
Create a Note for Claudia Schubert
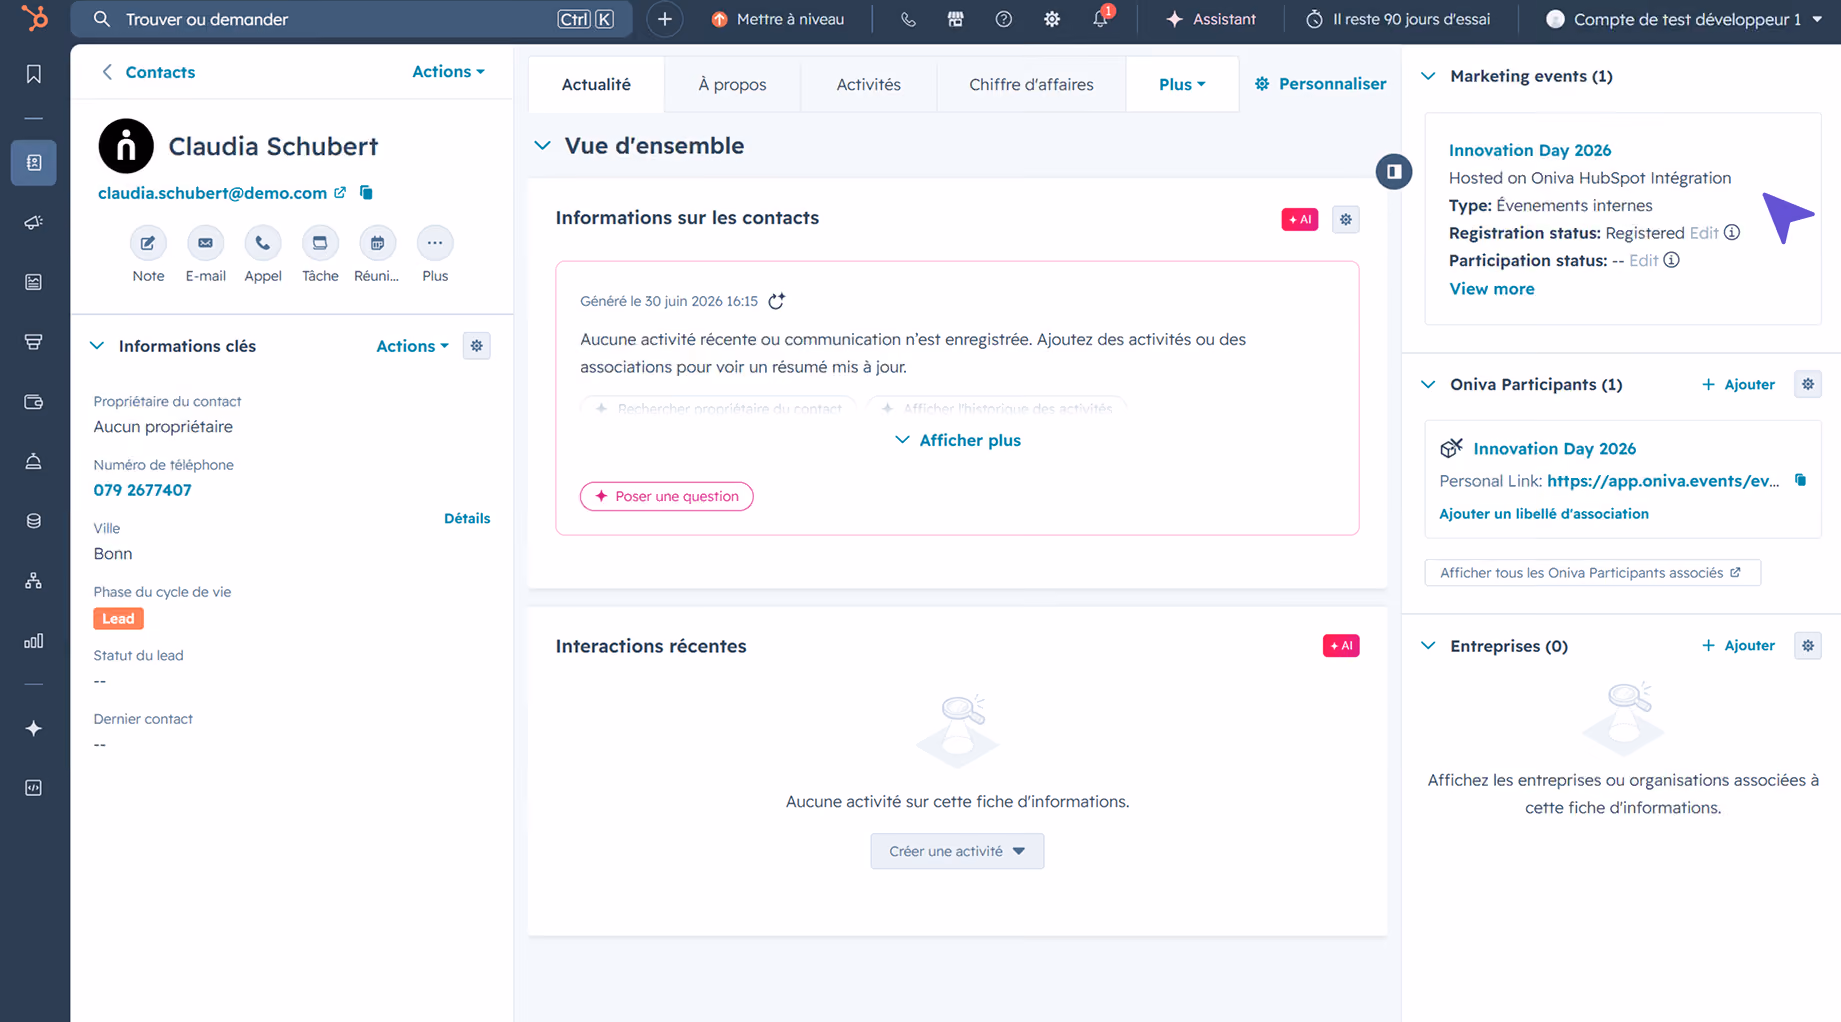(148, 243)
